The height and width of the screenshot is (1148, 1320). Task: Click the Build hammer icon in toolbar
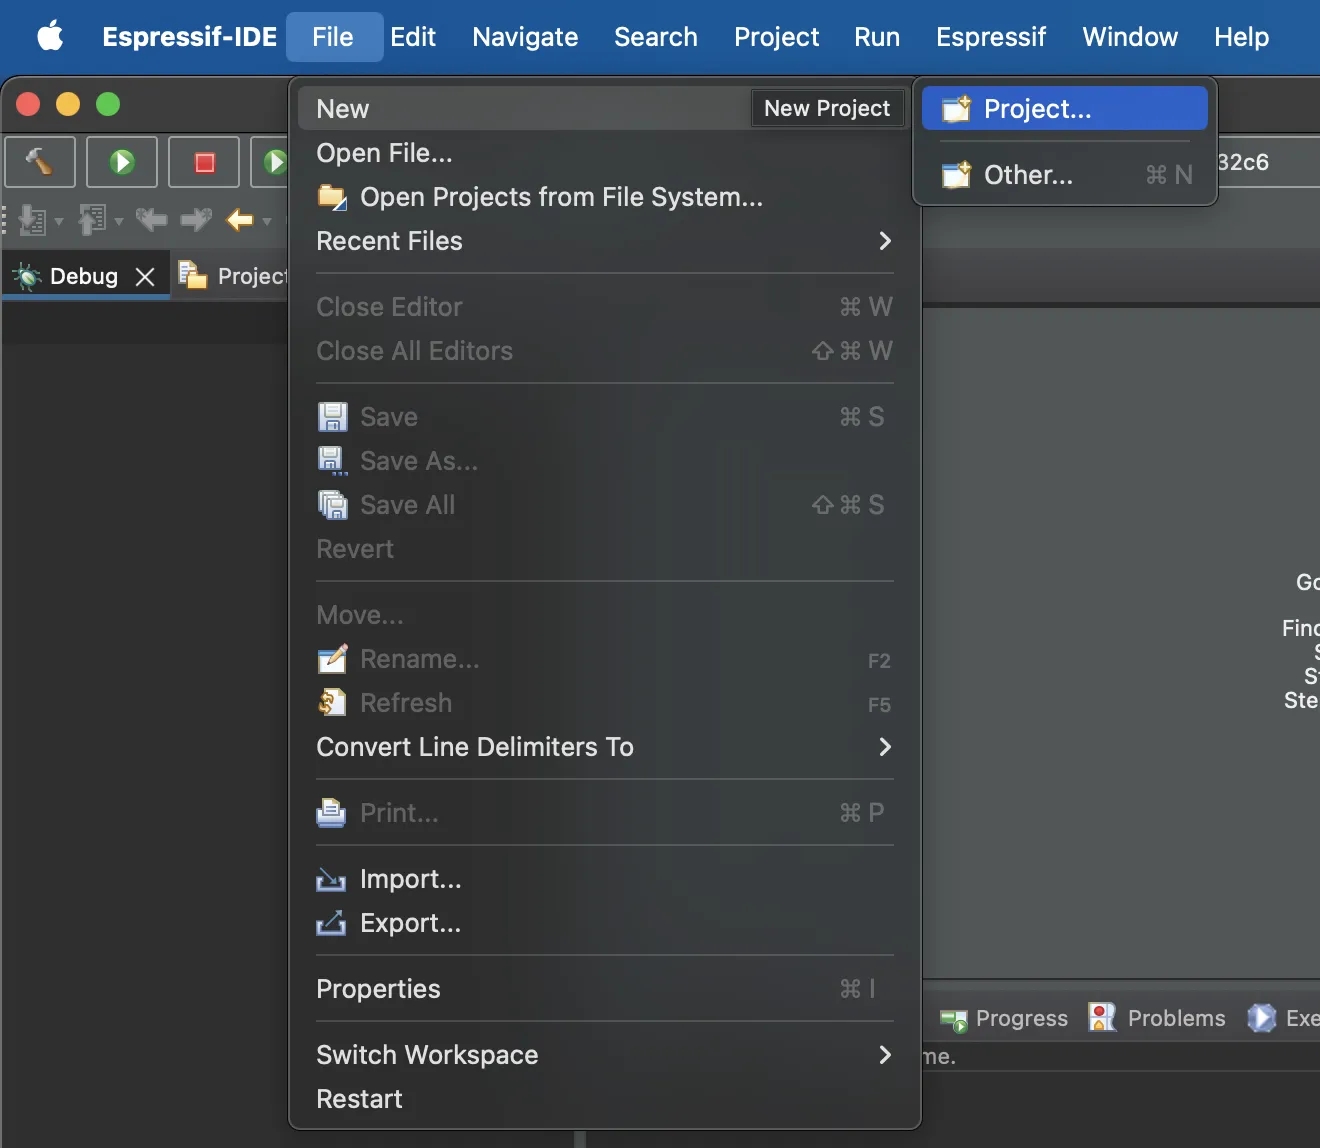pos(40,162)
